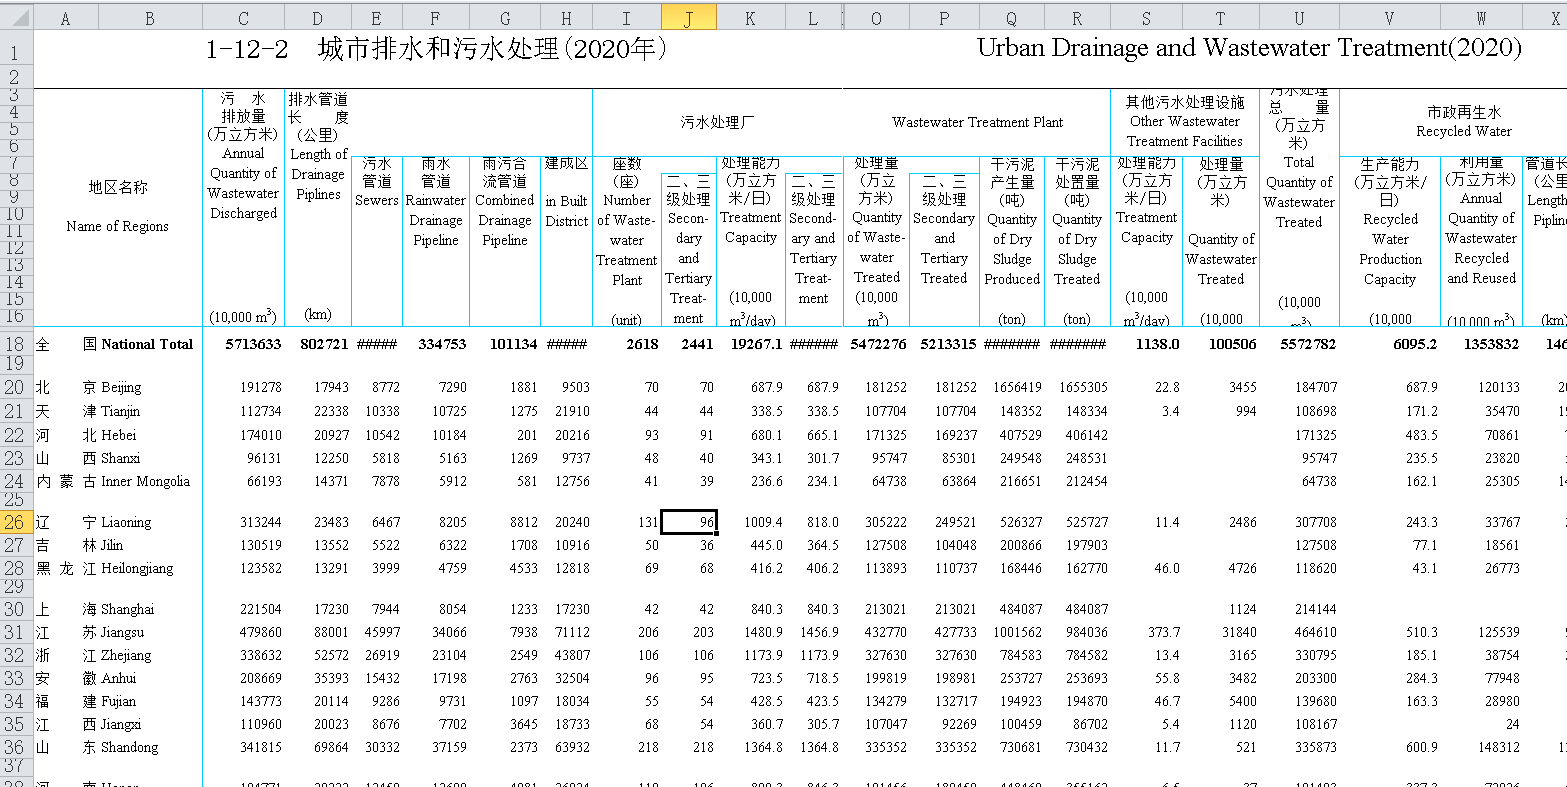Select Heilongjiang's other facilities capacity 46.0
Screen dimensions: 1567x787
coord(1165,568)
